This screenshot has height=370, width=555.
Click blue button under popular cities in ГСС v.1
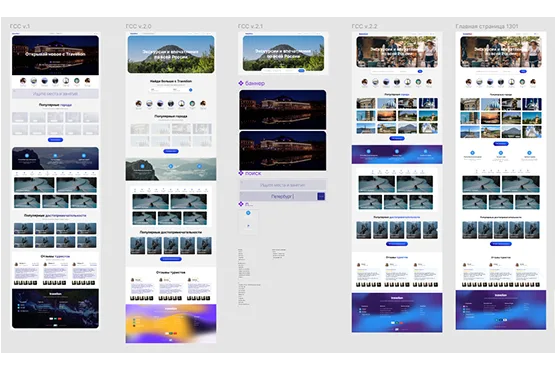click(x=55, y=140)
